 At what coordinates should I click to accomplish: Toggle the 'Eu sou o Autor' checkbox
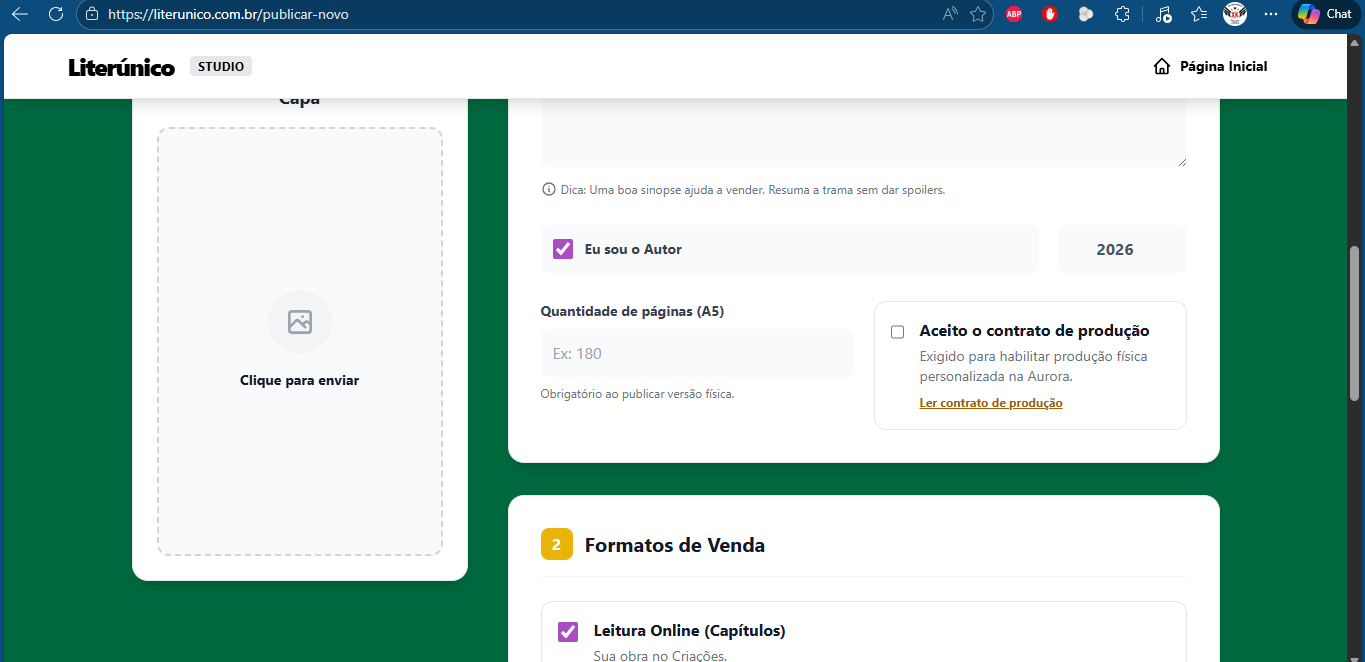pyautogui.click(x=563, y=249)
